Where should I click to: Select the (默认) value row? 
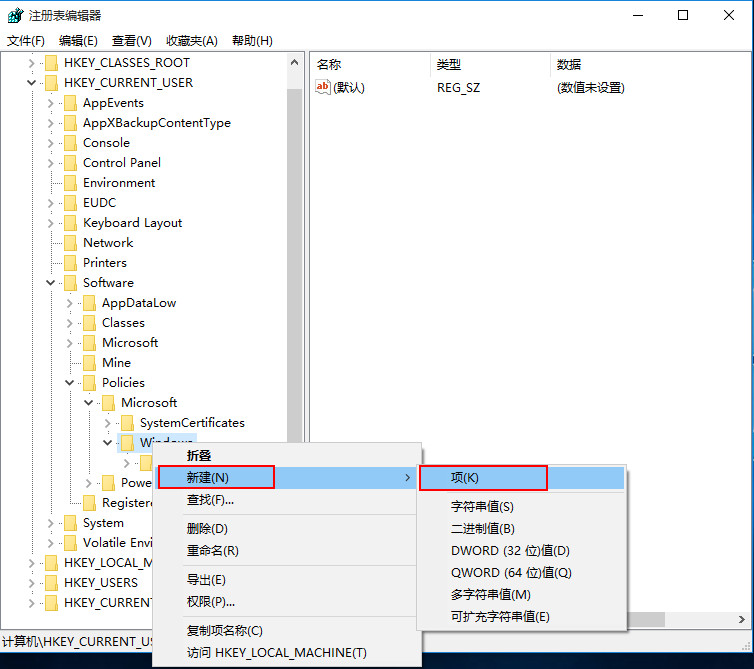(x=471, y=88)
